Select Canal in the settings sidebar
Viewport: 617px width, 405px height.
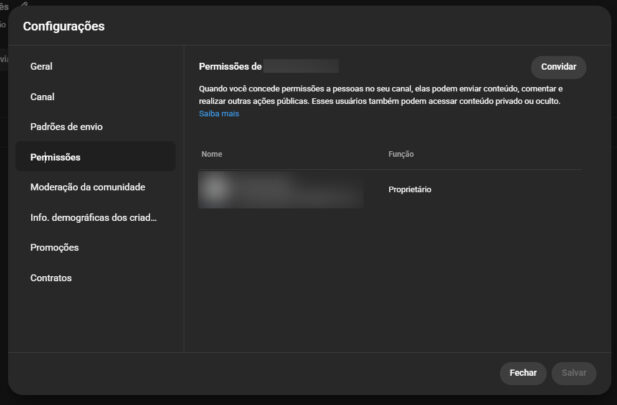pos(43,97)
